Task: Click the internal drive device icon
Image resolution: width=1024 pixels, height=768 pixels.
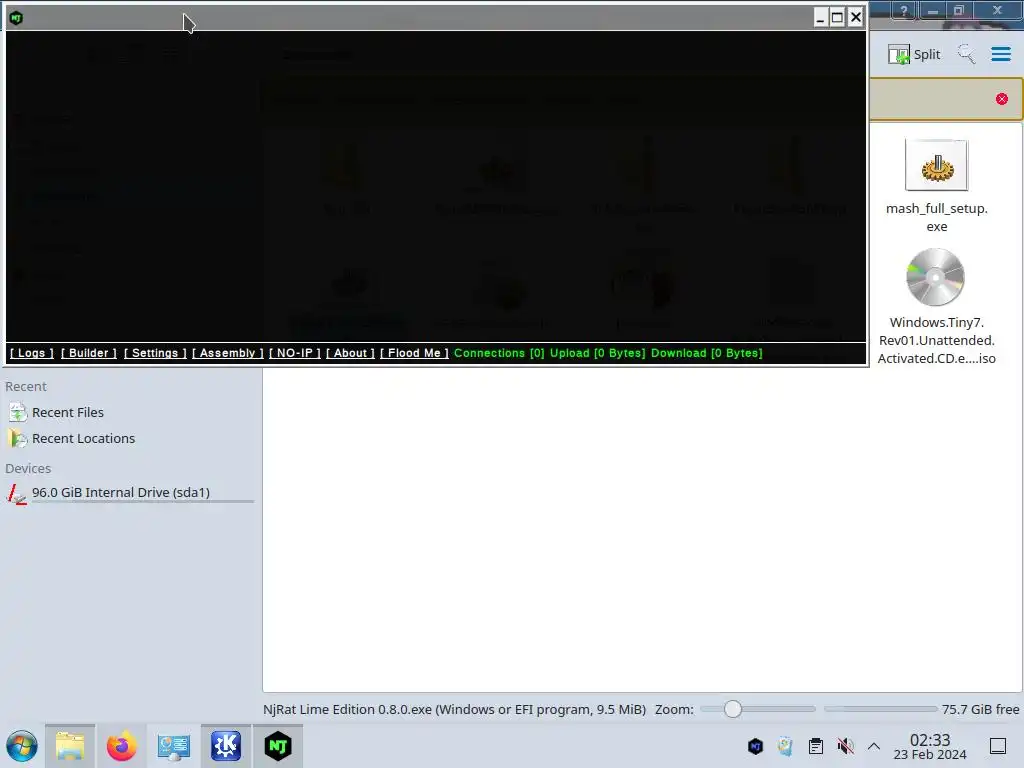Action: tap(16, 493)
